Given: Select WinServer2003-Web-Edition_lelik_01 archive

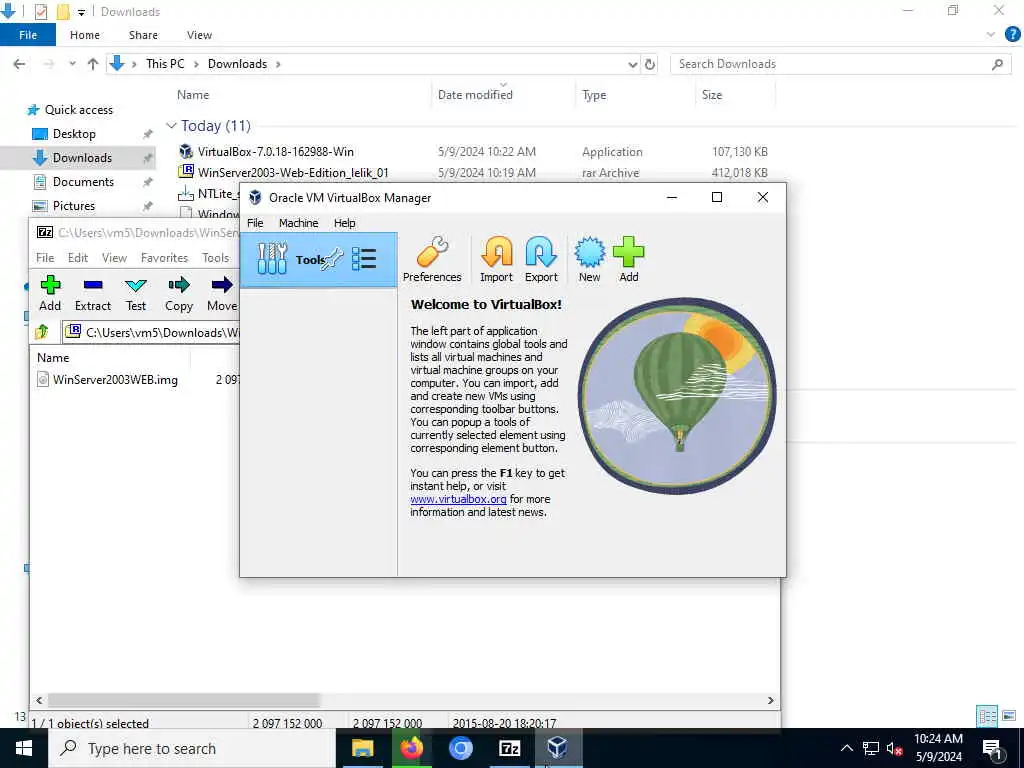Looking at the screenshot, I should 293,173.
